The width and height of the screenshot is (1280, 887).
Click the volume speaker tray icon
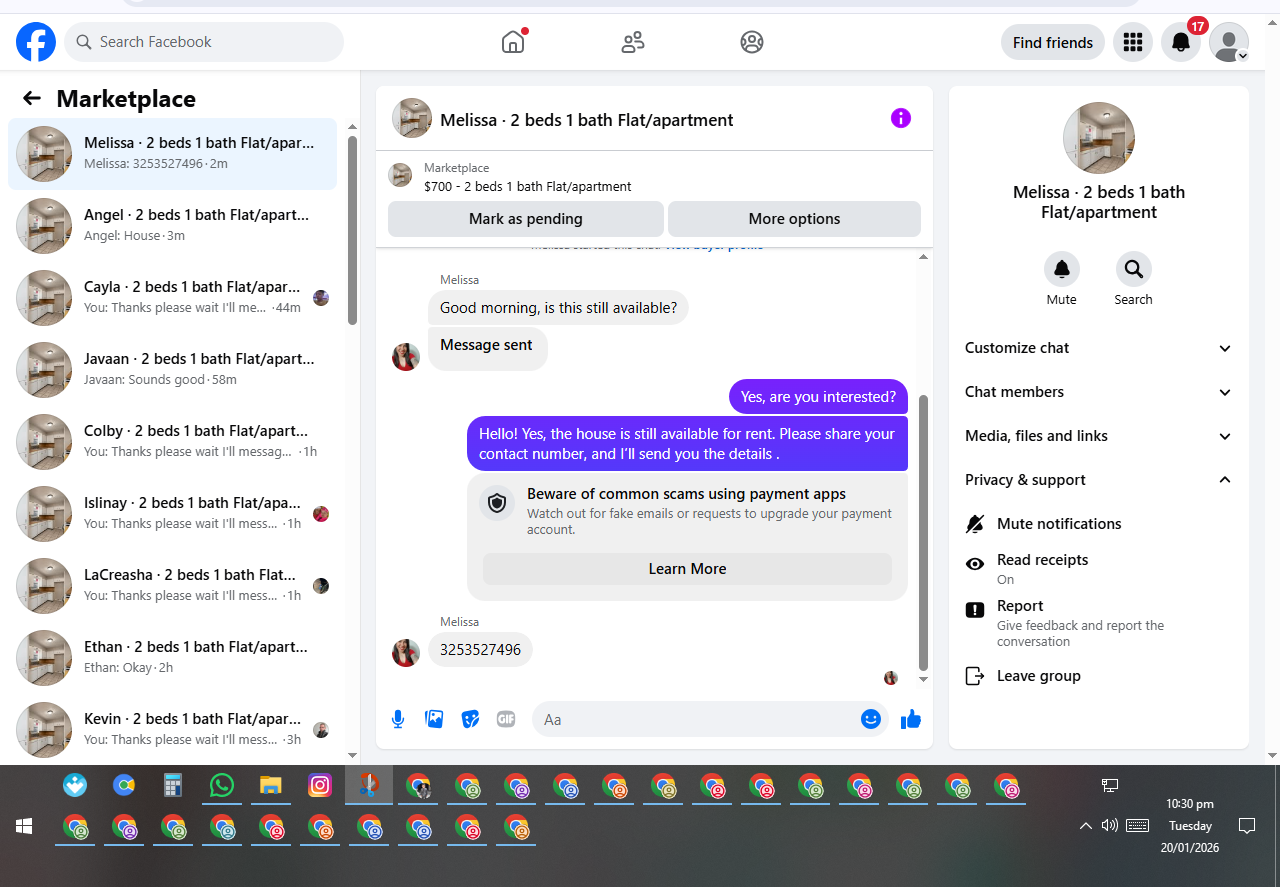(x=1109, y=826)
